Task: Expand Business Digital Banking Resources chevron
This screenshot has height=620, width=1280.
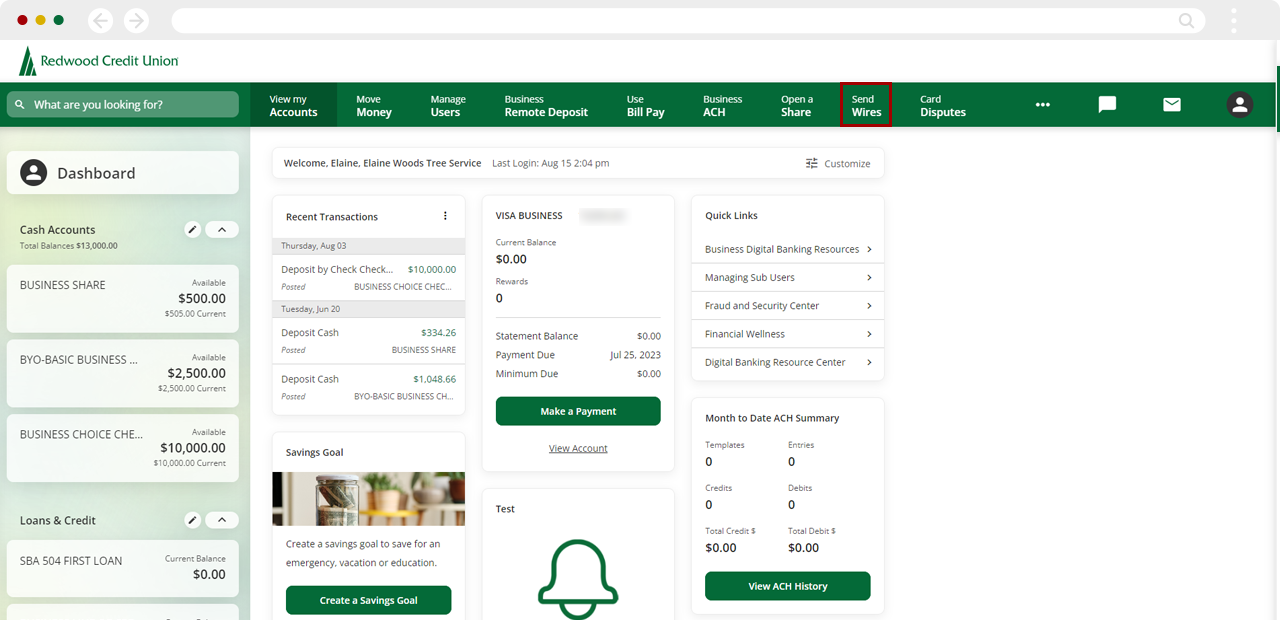Action: pyautogui.click(x=869, y=249)
